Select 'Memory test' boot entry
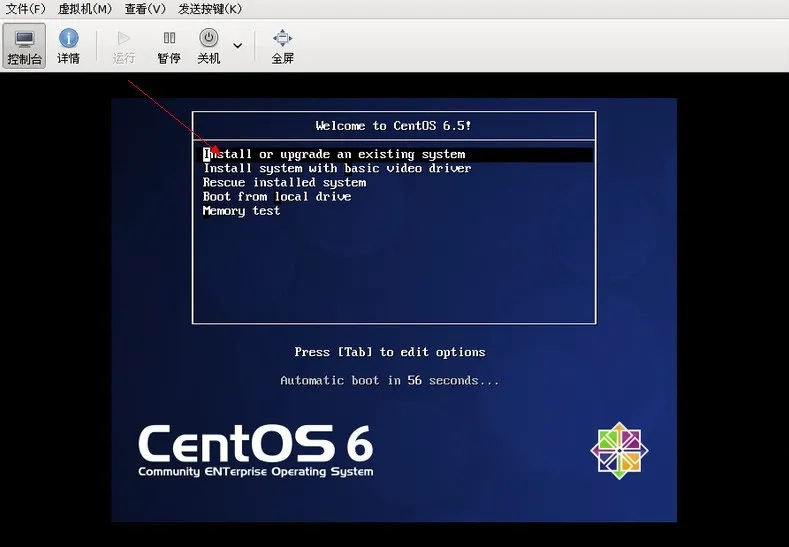Image resolution: width=789 pixels, height=547 pixels. [x=241, y=211]
